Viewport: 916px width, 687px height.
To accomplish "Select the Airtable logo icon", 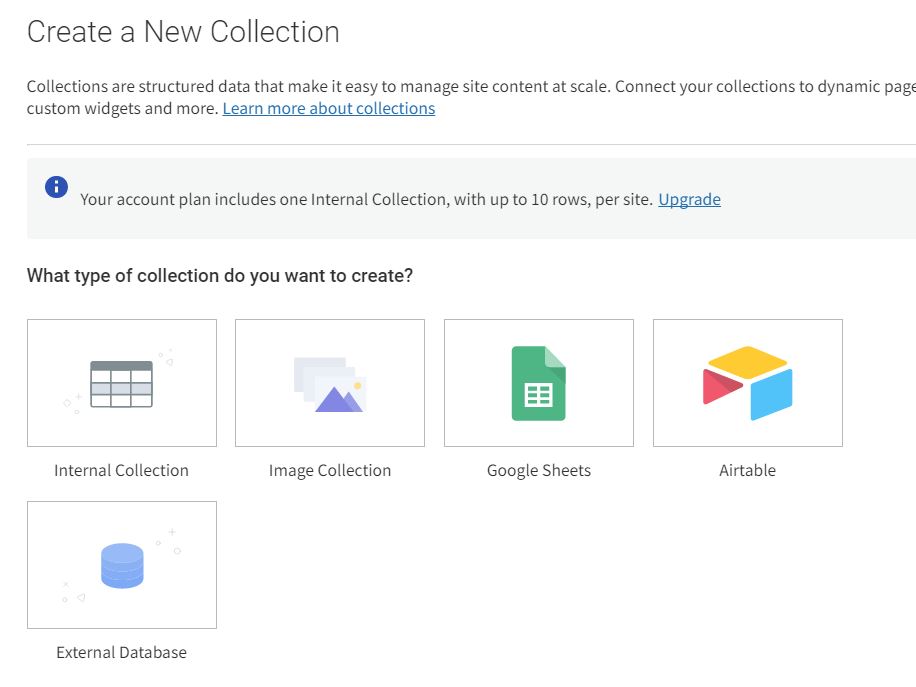I will tap(748, 383).
